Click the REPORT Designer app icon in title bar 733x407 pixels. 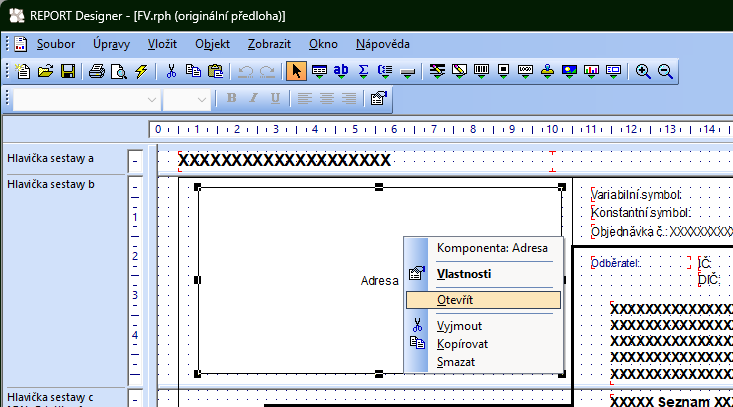point(17,16)
